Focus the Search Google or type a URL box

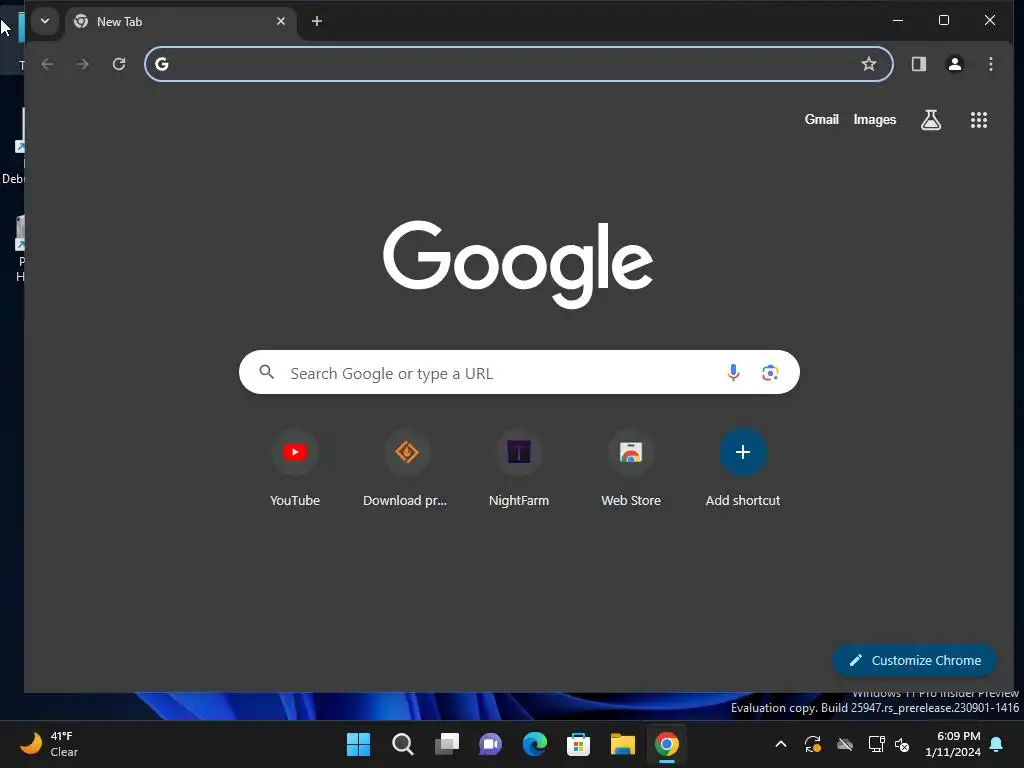point(519,372)
